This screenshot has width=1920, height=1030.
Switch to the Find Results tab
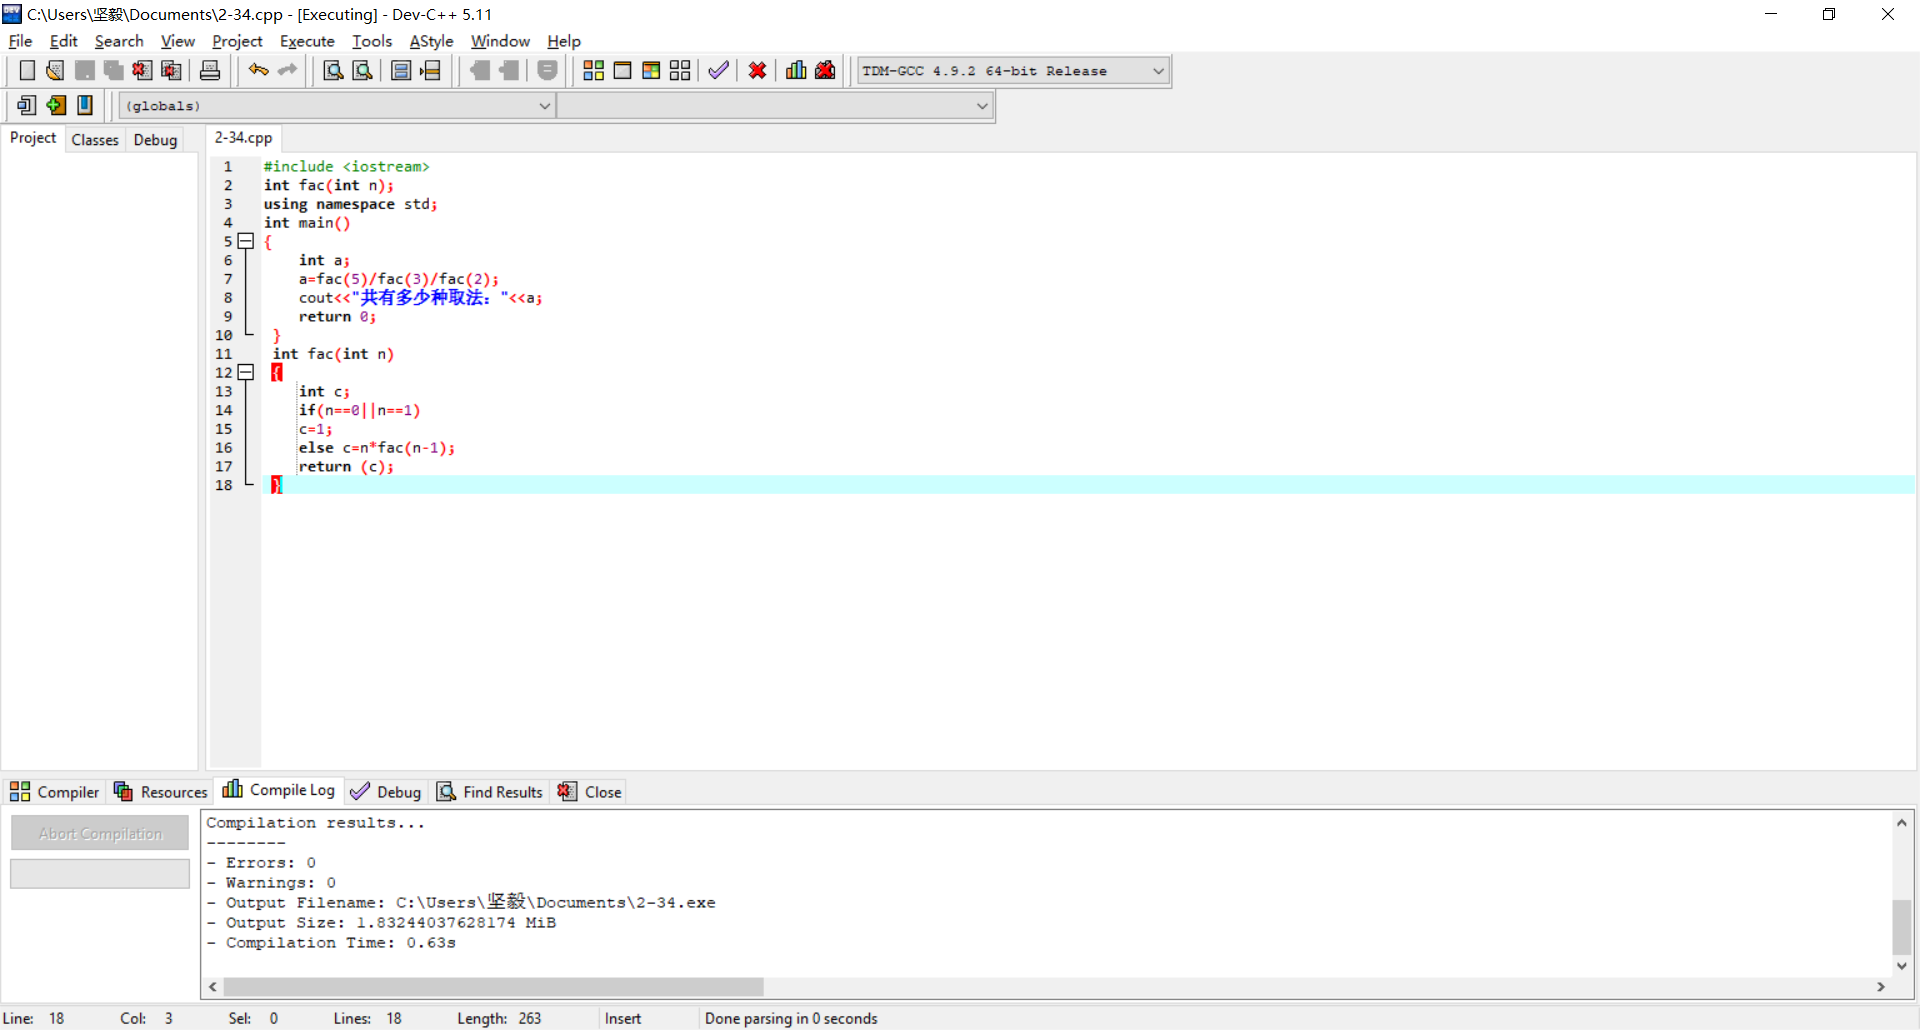click(490, 792)
